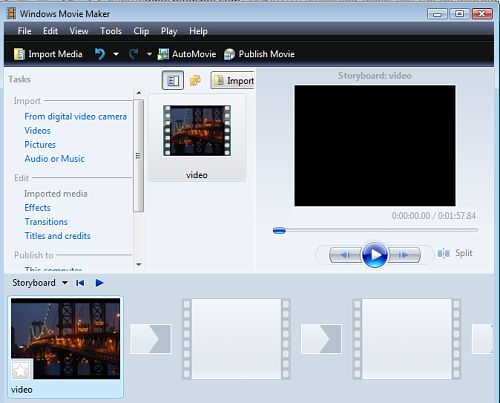Select the video clip on the storyboard
The width and height of the screenshot is (500, 403).
[x=65, y=347]
